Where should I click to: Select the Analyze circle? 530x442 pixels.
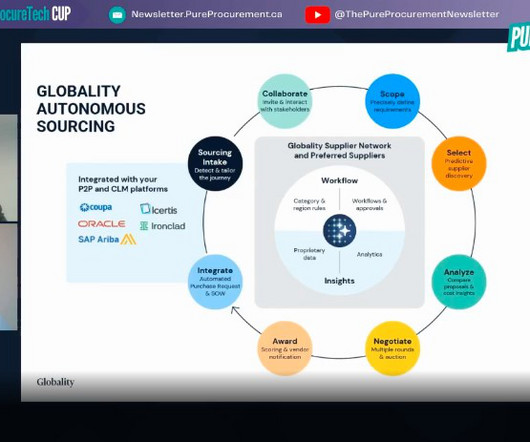pyautogui.click(x=459, y=282)
